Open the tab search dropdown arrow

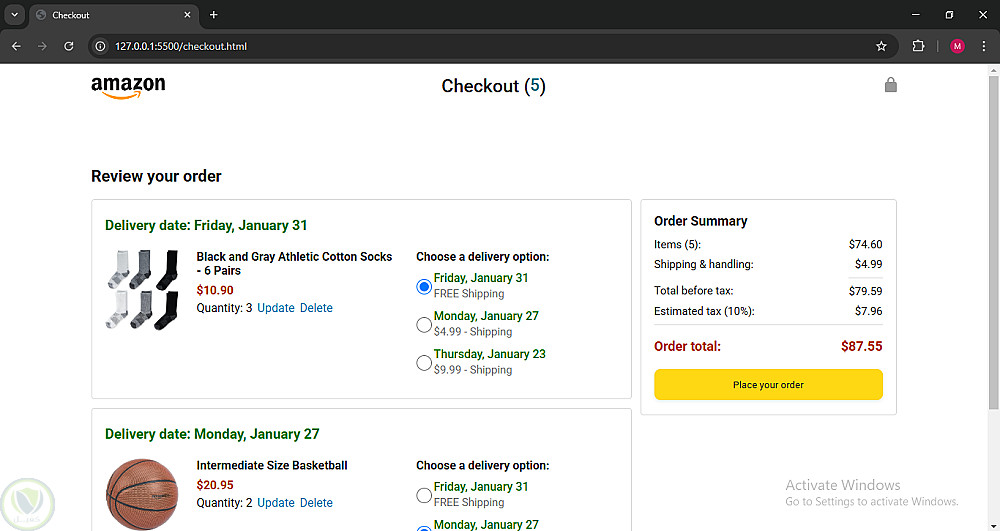(x=14, y=15)
